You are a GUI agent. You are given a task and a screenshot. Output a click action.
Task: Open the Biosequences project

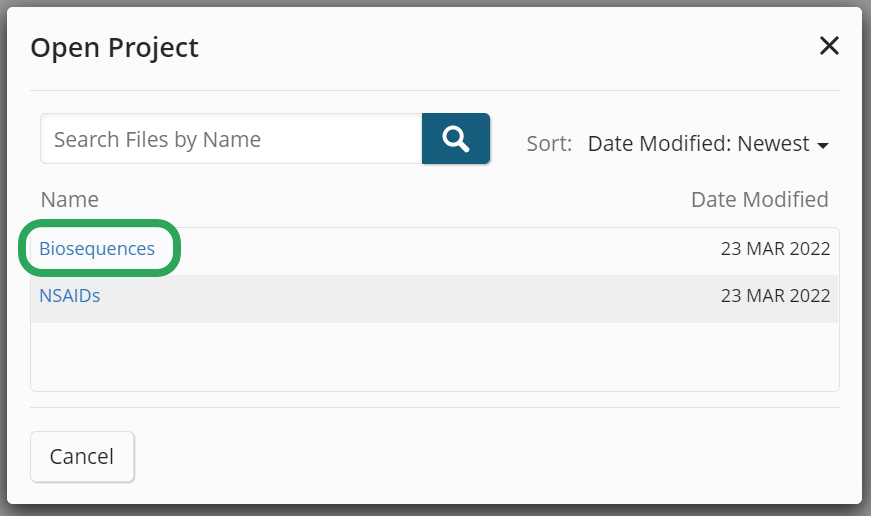97,249
